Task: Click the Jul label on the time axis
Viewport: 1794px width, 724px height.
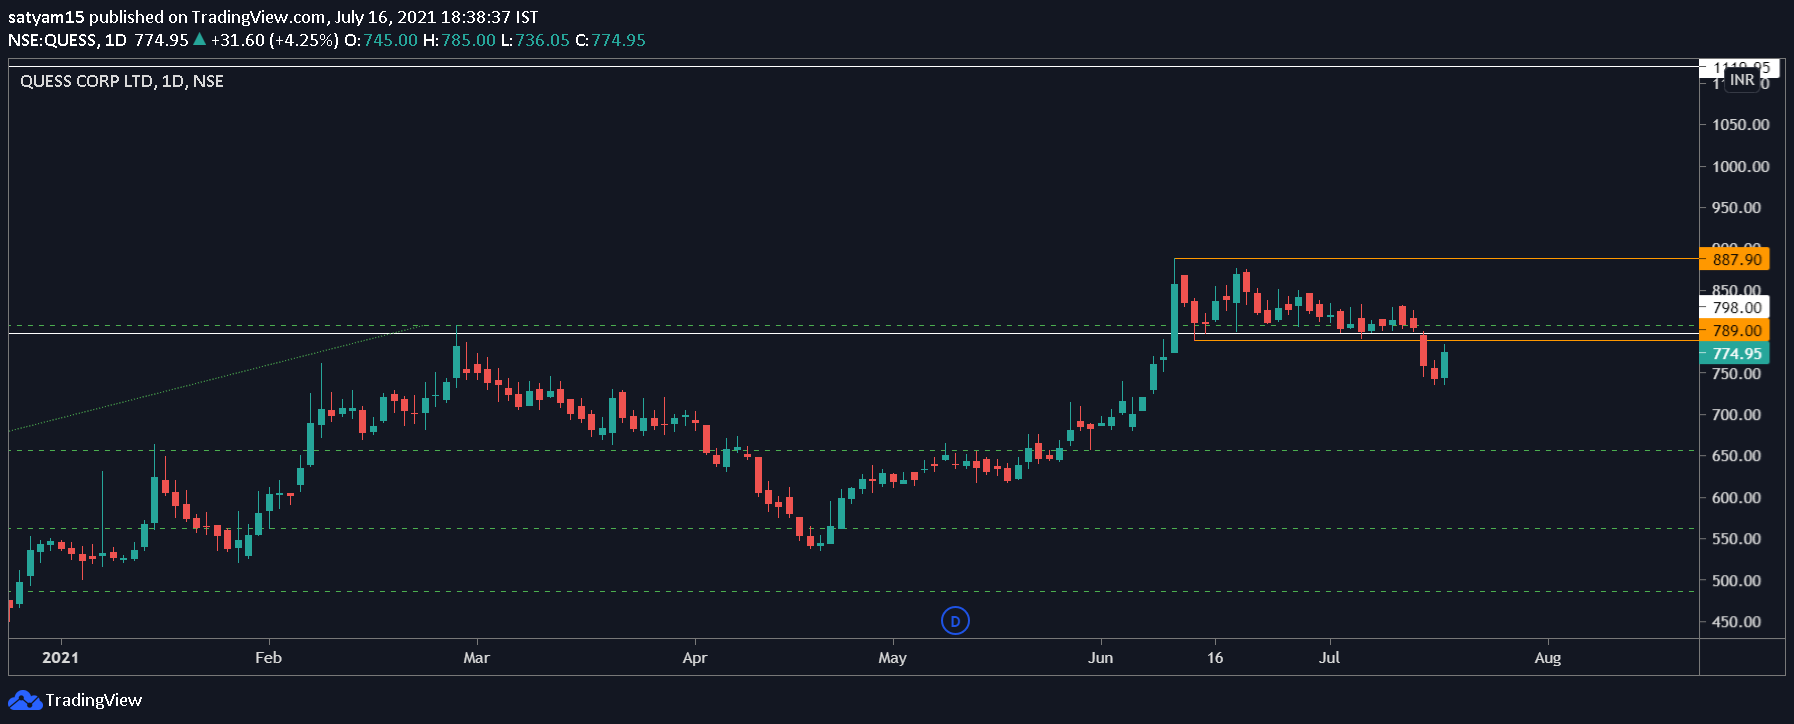Action: click(1329, 657)
